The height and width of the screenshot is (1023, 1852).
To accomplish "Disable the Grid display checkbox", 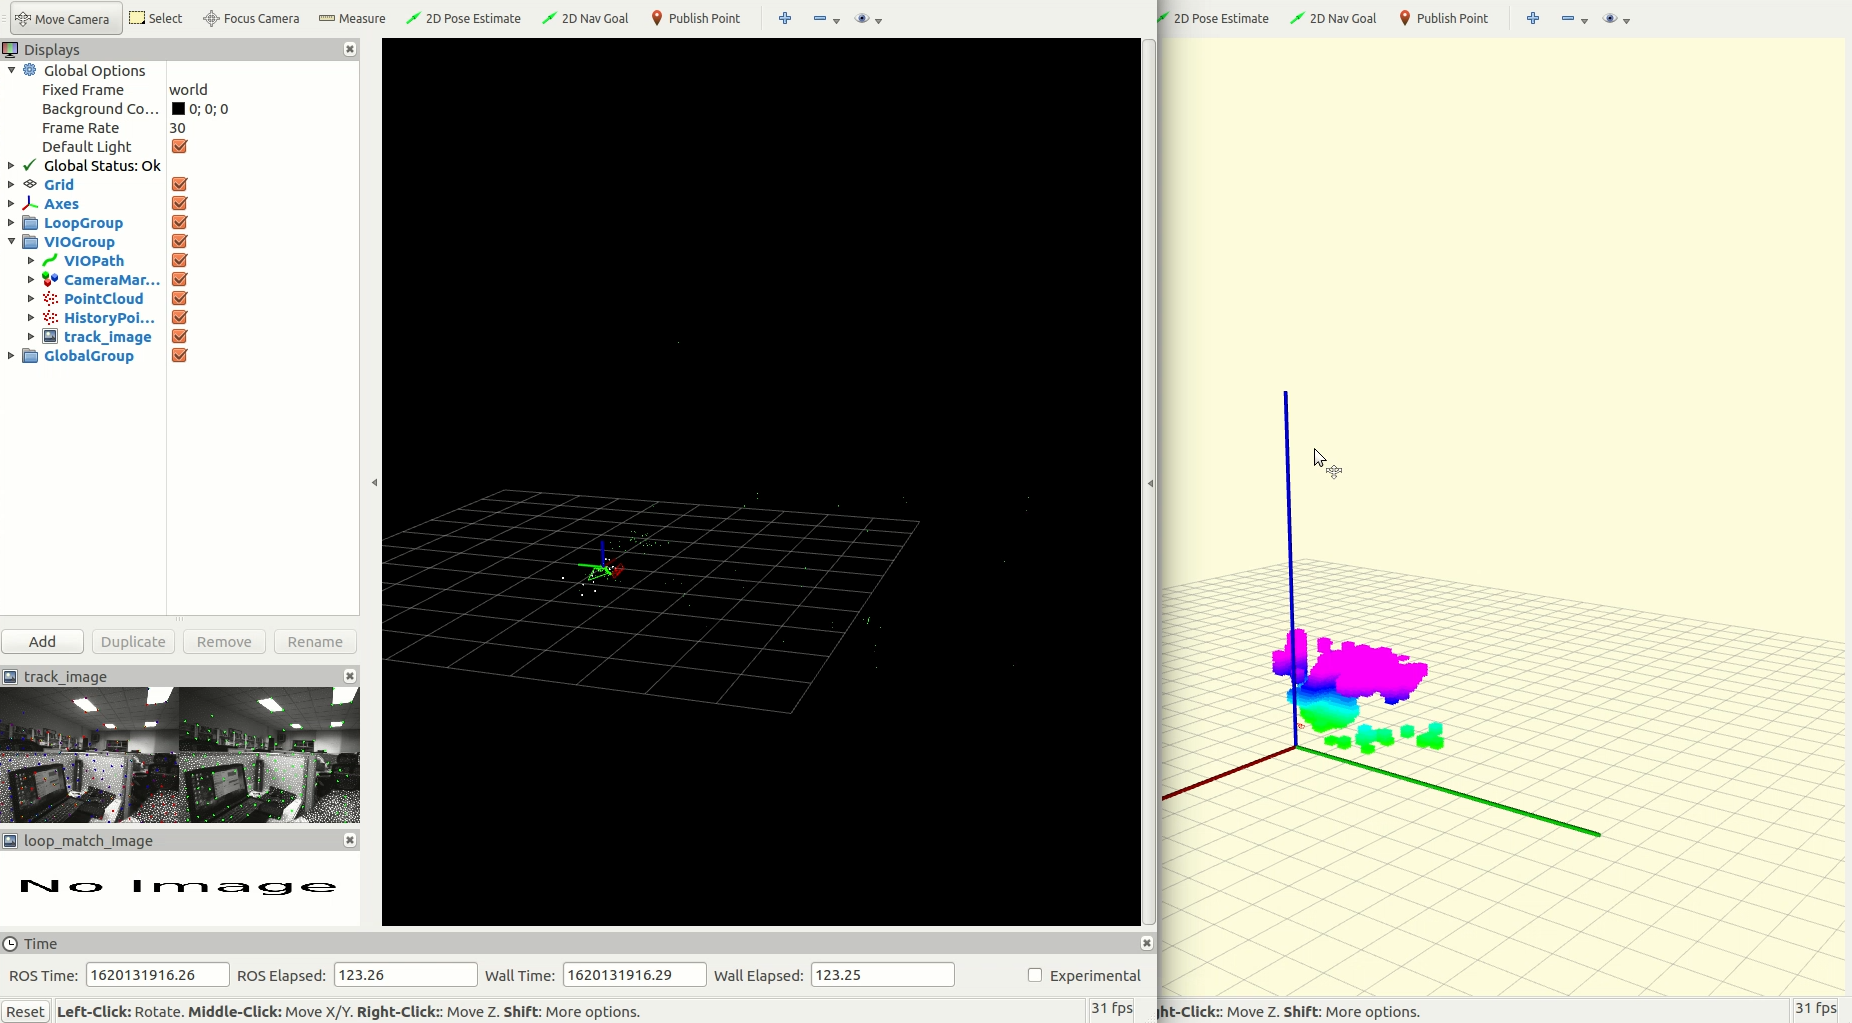I will coord(180,184).
